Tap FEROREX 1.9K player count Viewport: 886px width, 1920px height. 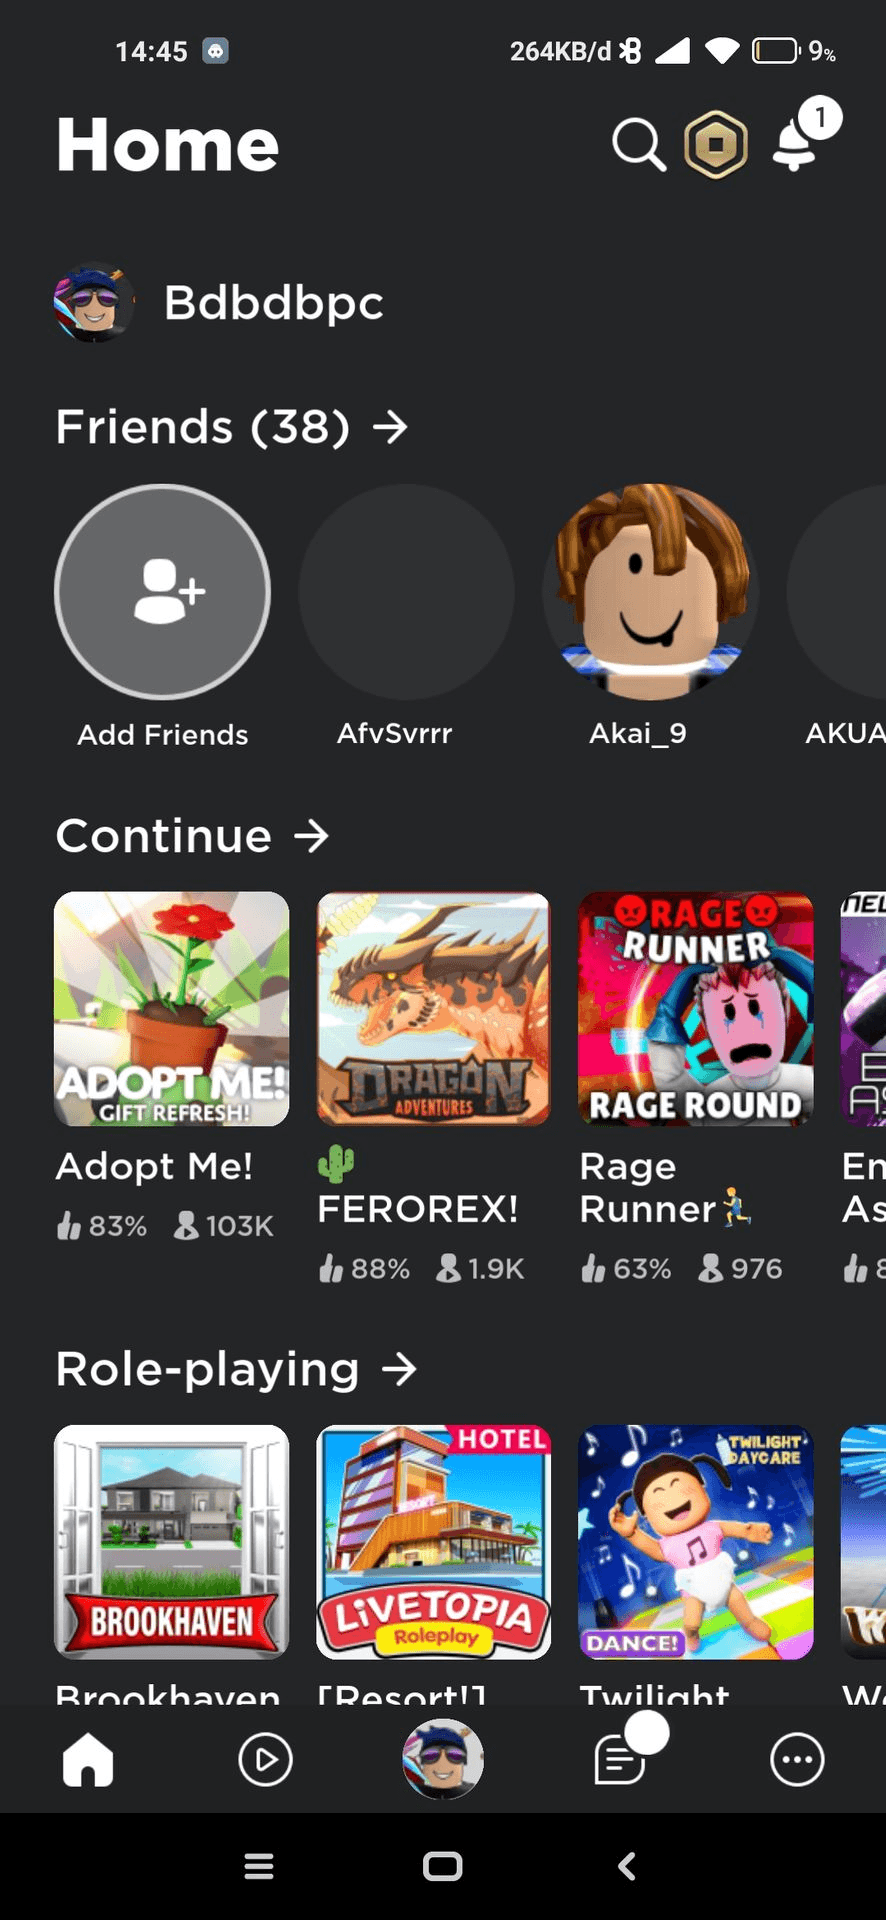(x=480, y=1269)
